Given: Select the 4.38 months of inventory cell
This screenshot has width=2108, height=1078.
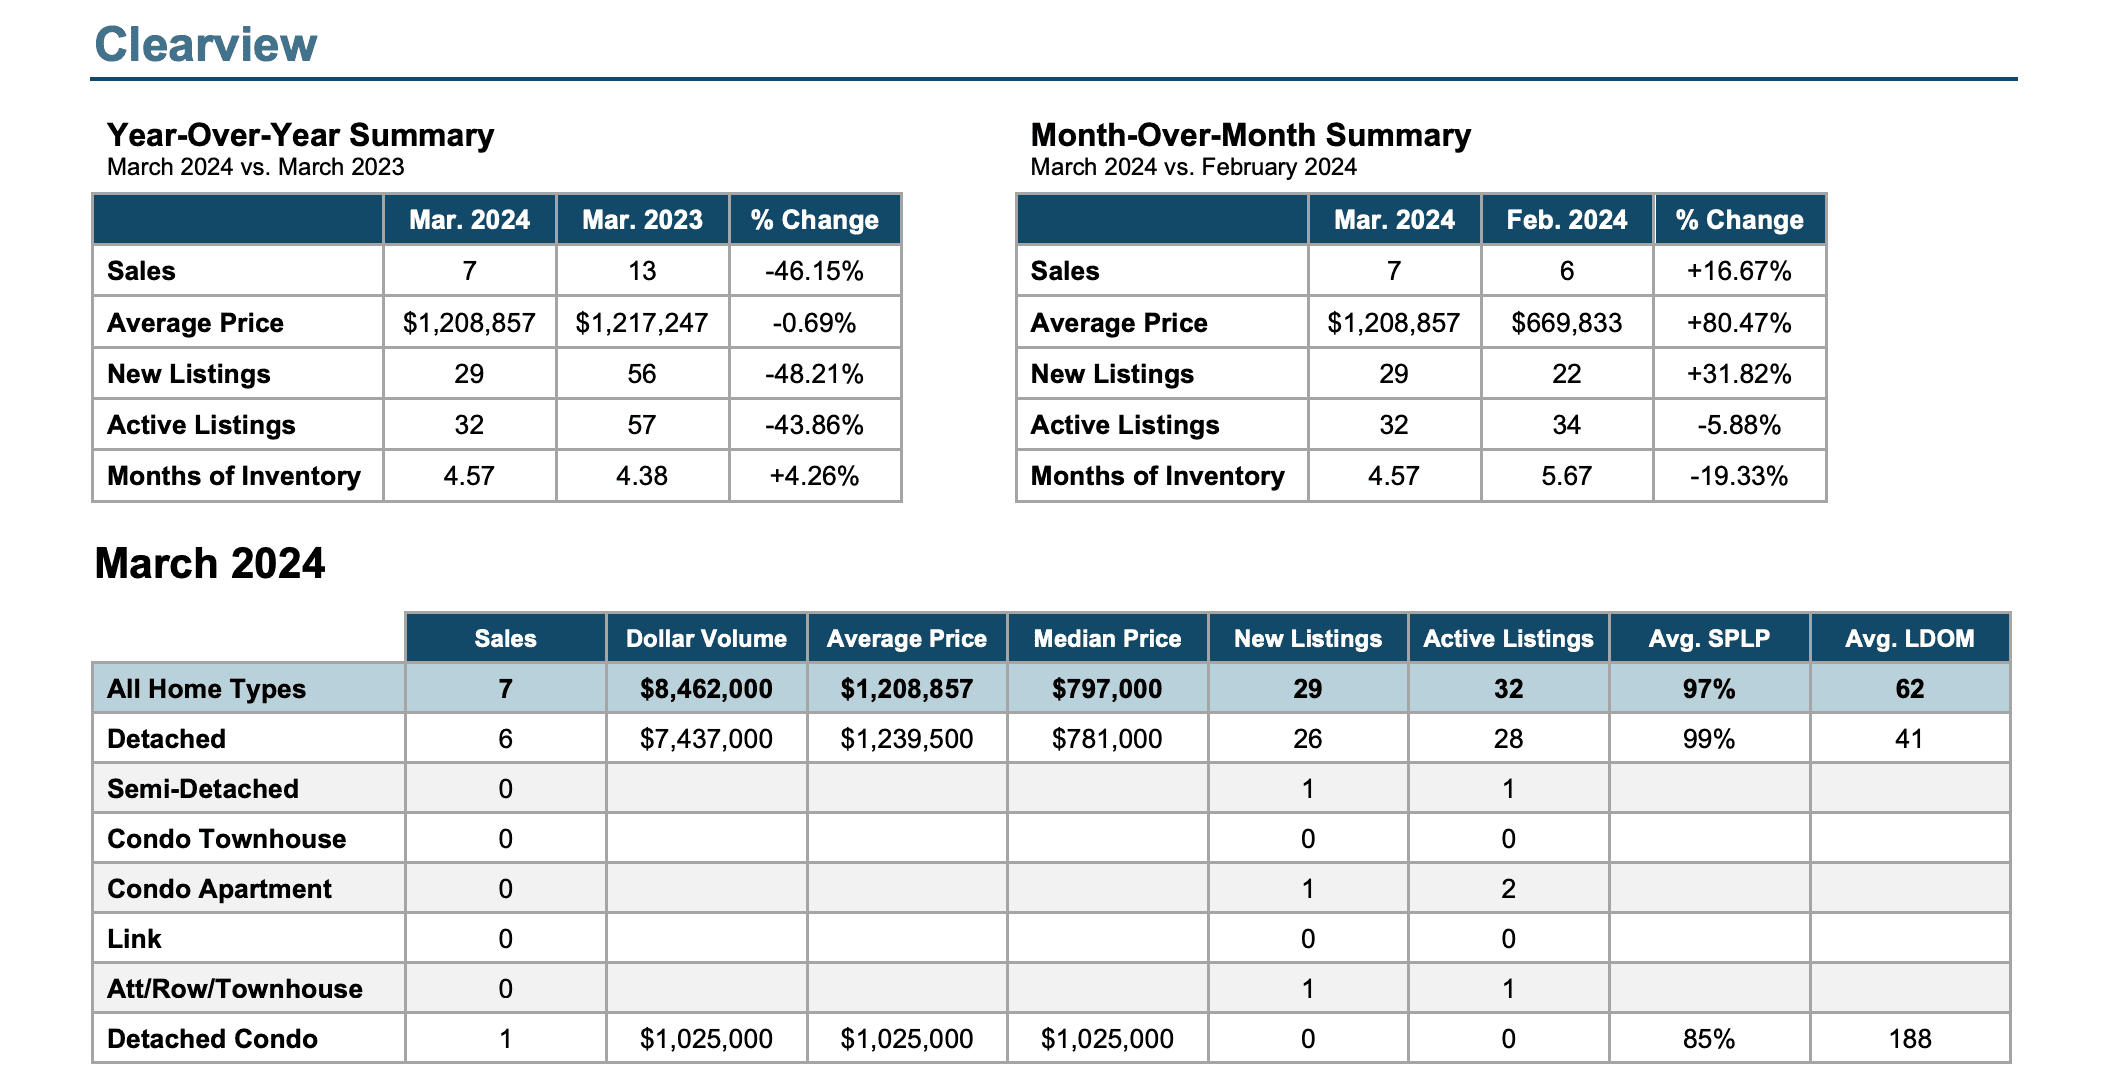Looking at the screenshot, I should coord(642,476).
